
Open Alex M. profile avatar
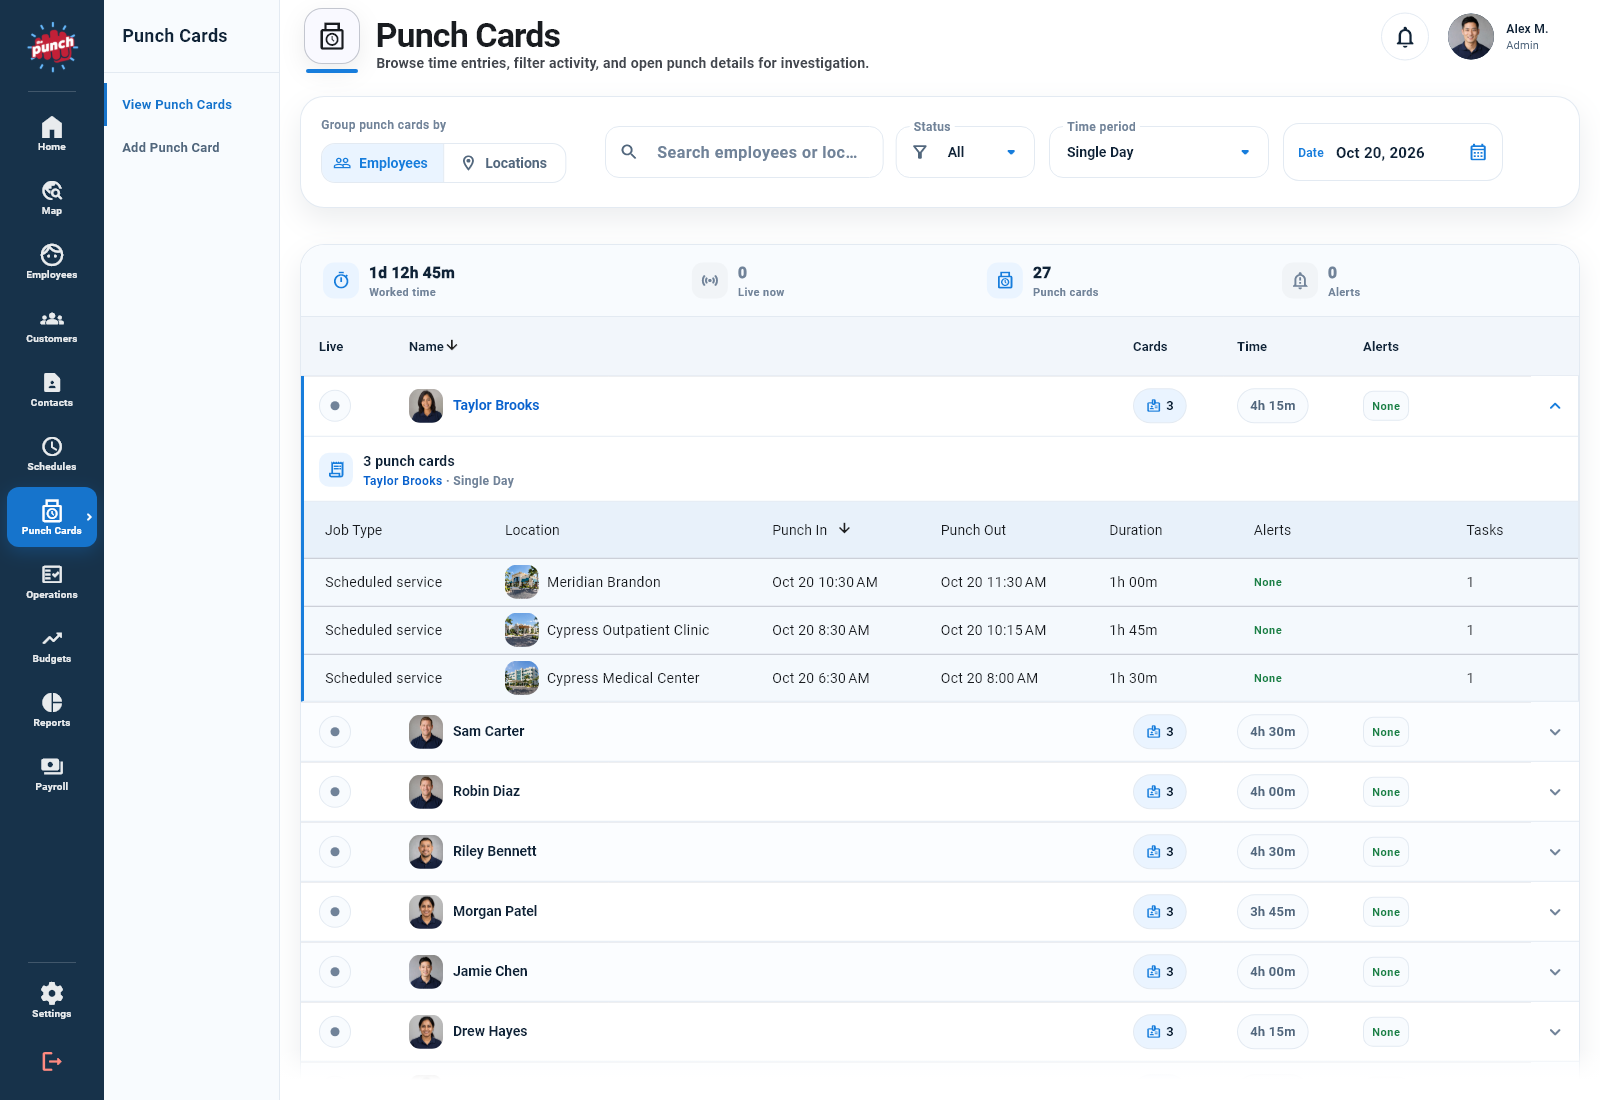point(1471,37)
